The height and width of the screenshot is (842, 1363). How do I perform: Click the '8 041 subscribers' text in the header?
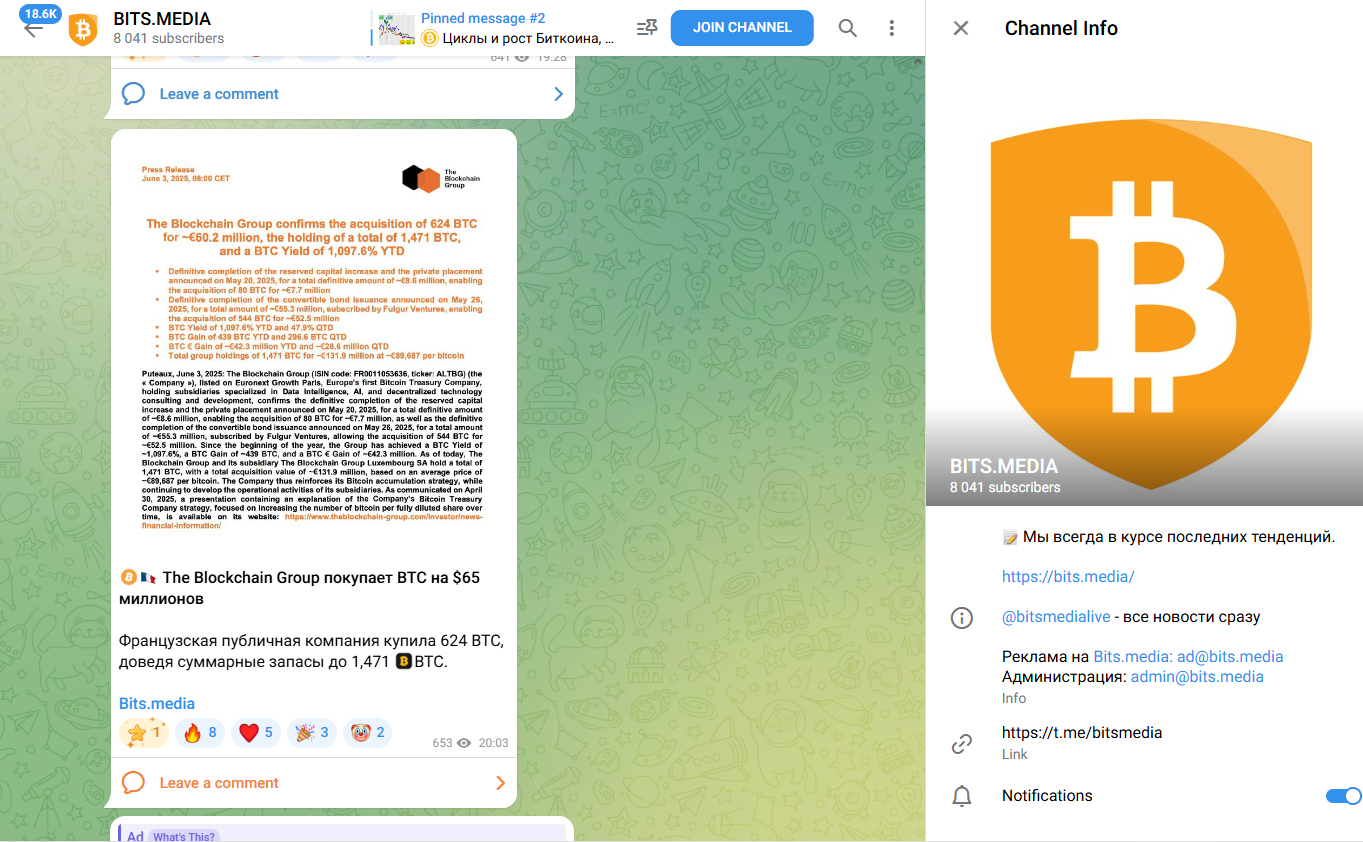tap(169, 39)
